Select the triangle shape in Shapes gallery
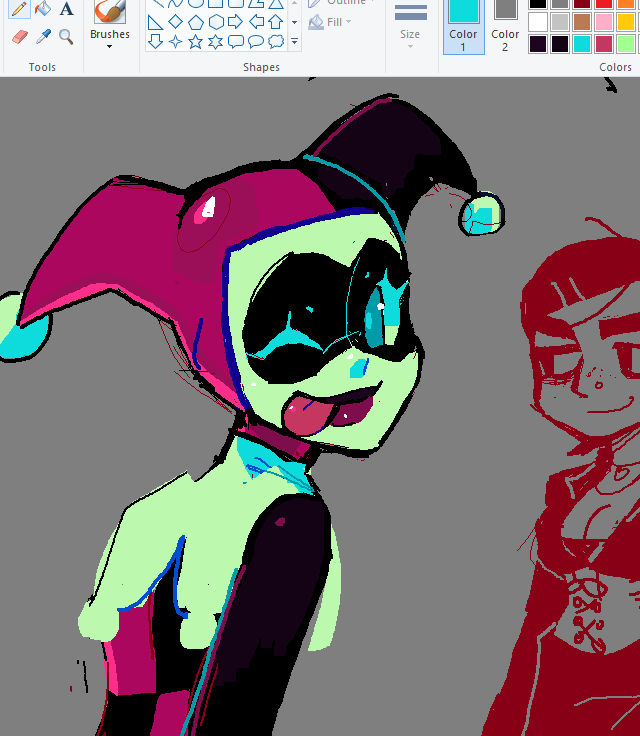640x736 pixels. tap(276, 4)
